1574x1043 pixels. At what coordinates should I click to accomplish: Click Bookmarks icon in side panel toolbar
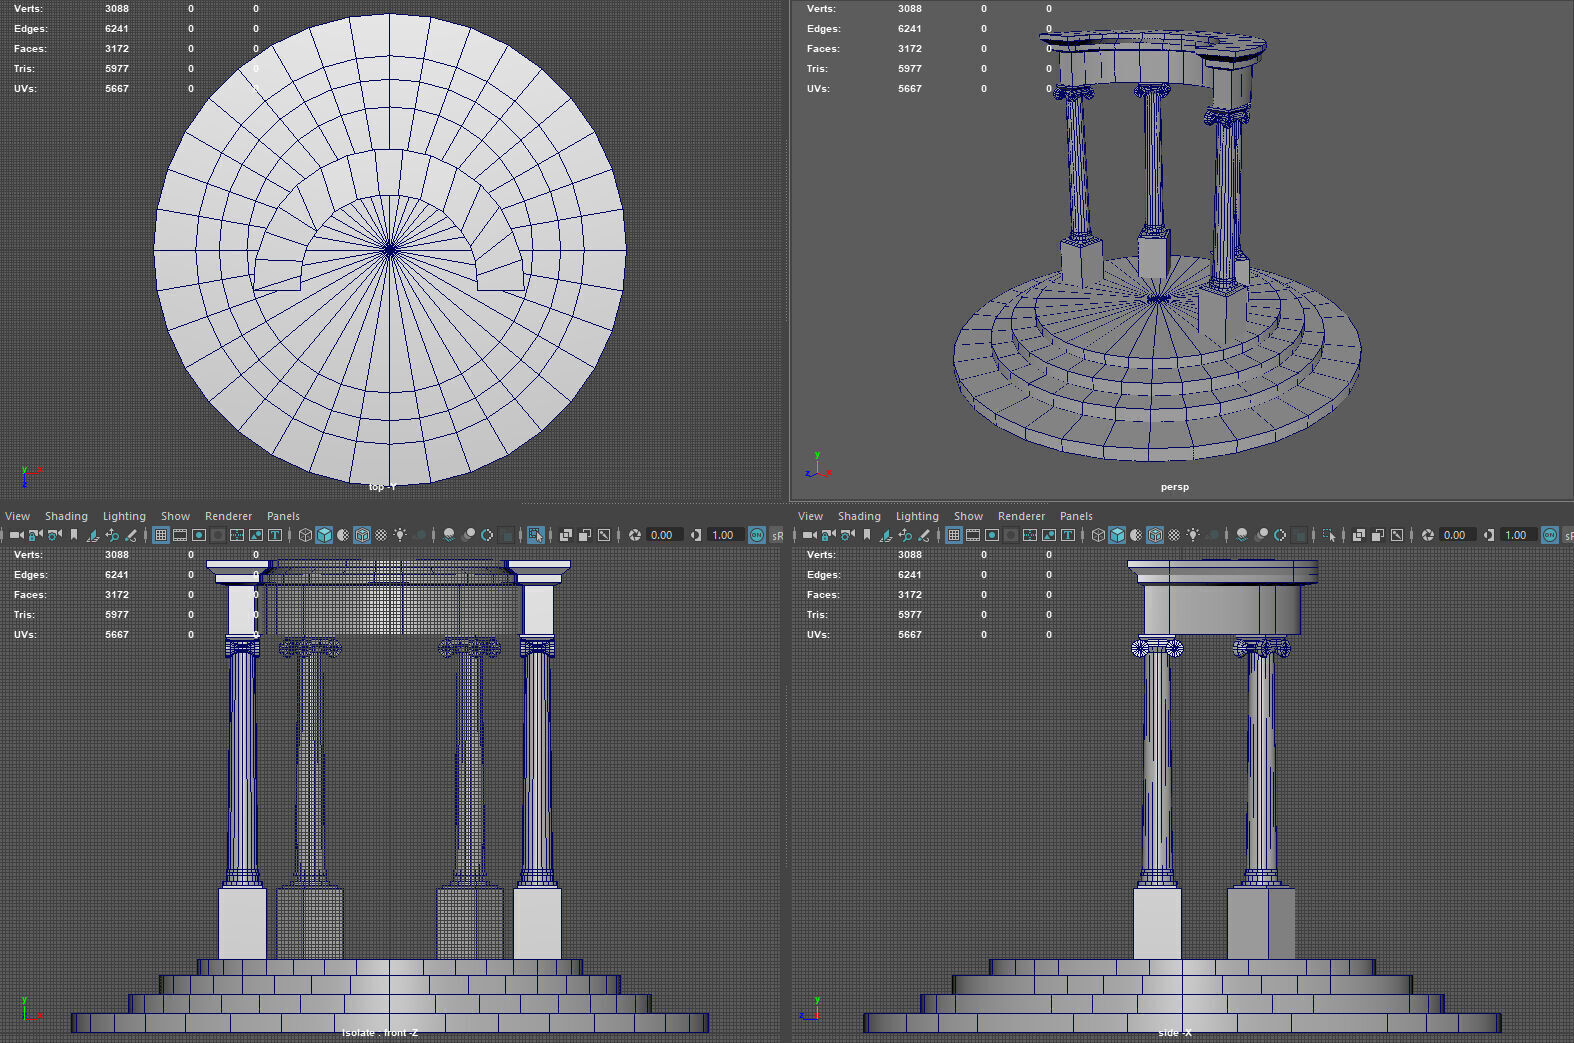[867, 535]
